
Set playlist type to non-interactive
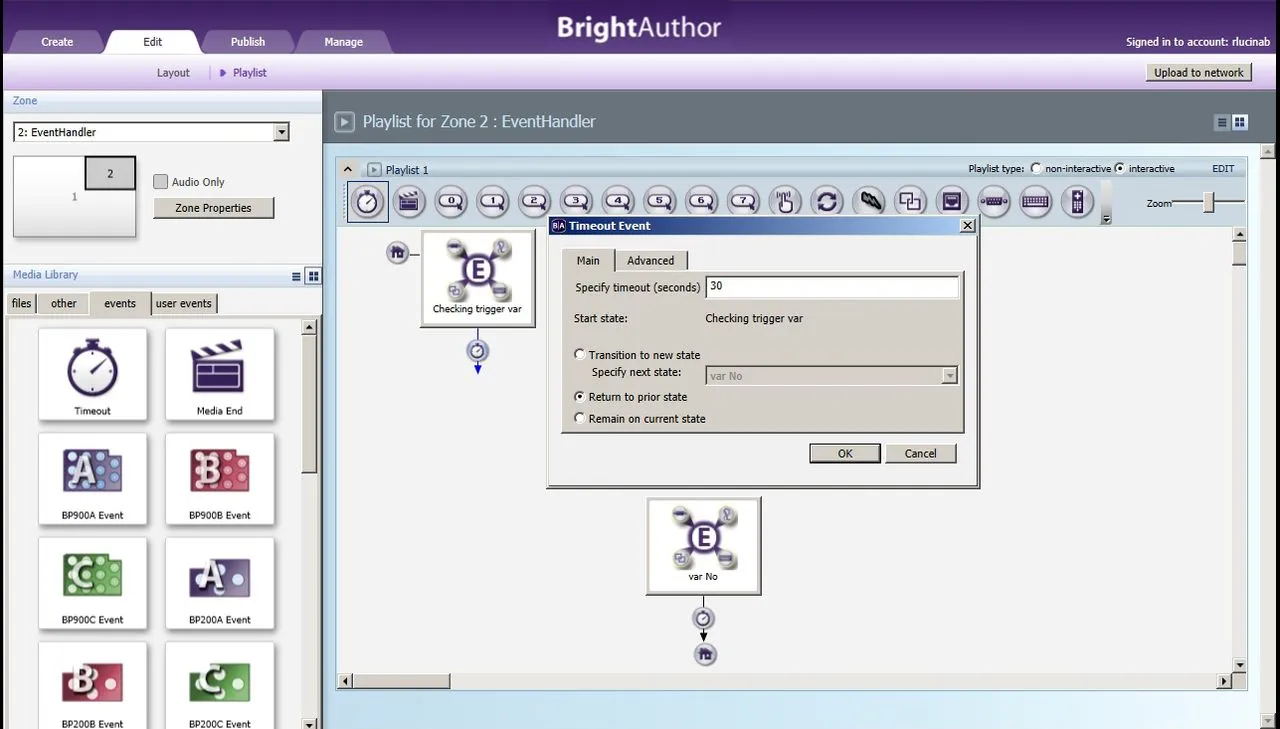click(1035, 169)
